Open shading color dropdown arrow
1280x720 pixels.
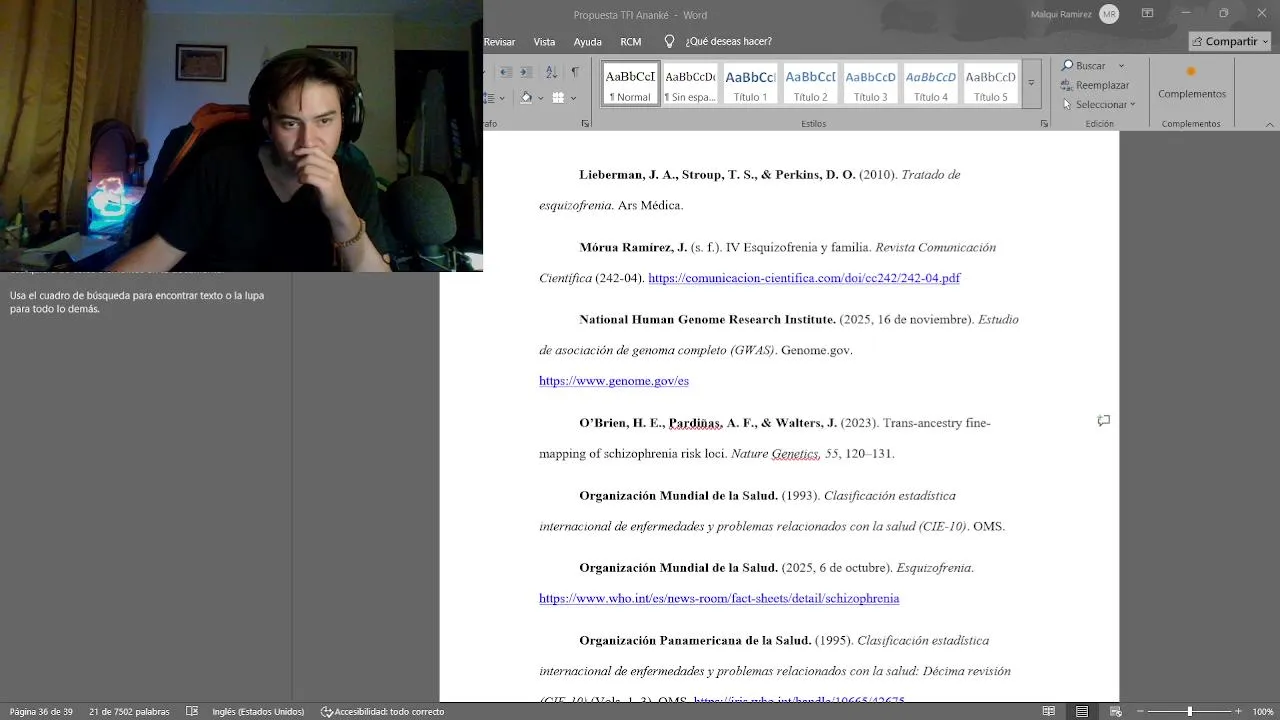coord(541,98)
